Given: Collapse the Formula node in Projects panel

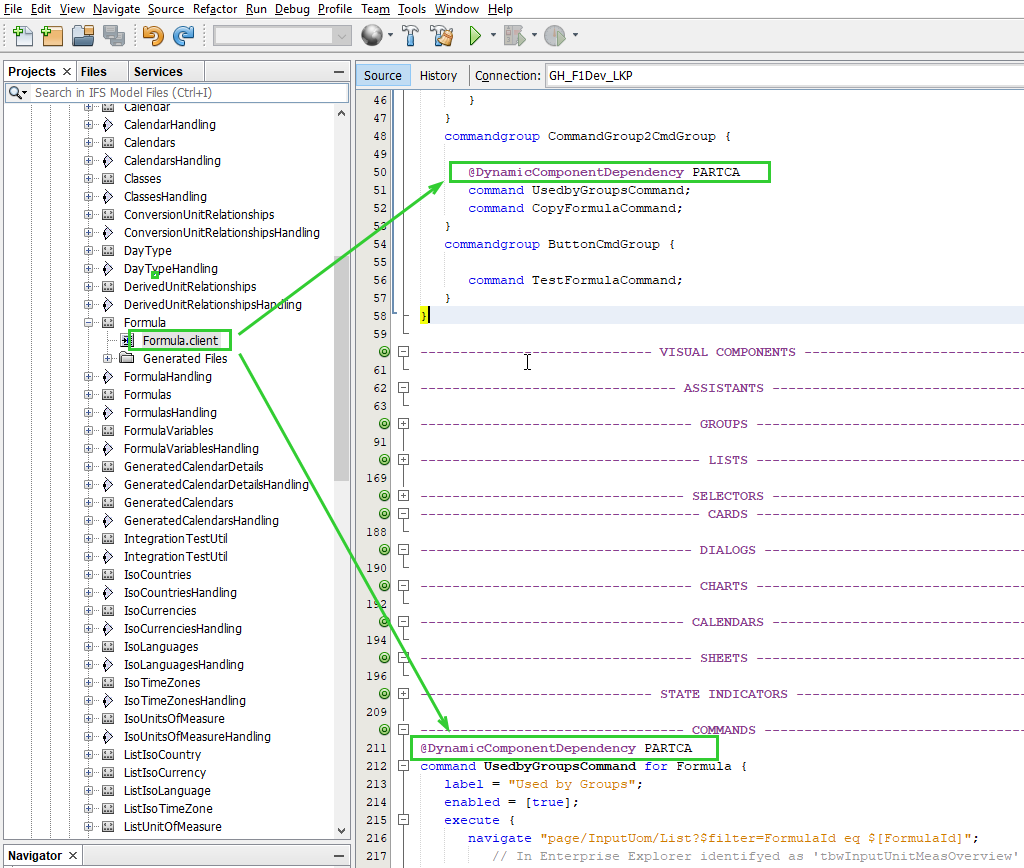Looking at the screenshot, I should coord(88,322).
